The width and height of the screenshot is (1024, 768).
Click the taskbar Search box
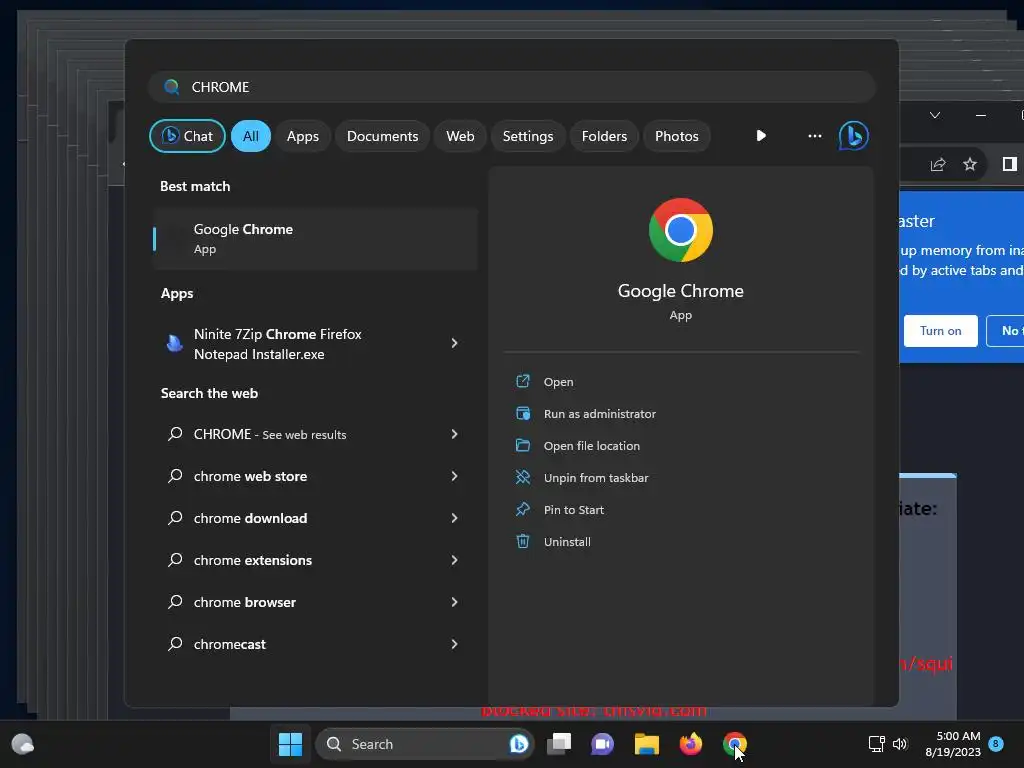(424, 744)
